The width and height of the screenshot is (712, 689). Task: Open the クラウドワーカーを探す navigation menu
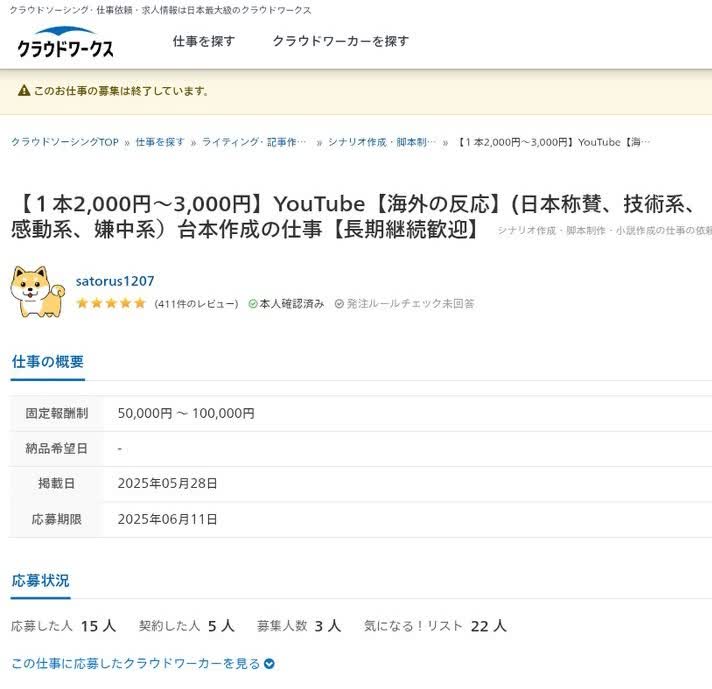pyautogui.click(x=340, y=41)
